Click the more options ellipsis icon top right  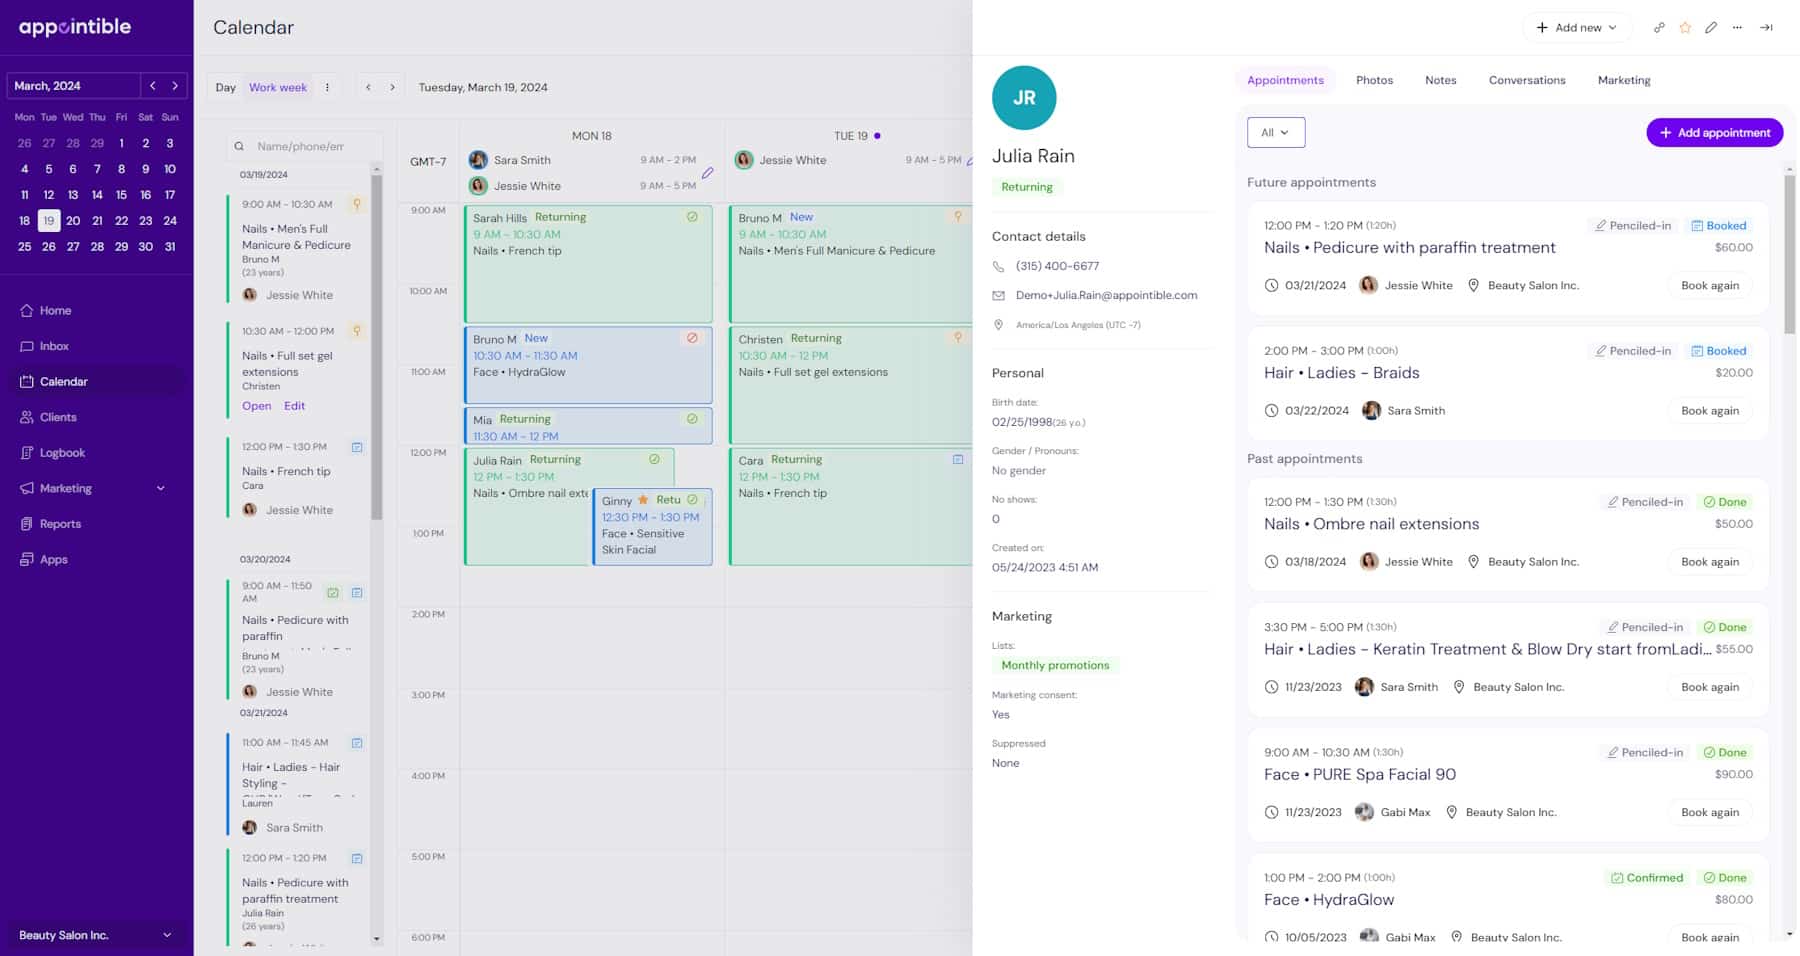pyautogui.click(x=1737, y=27)
